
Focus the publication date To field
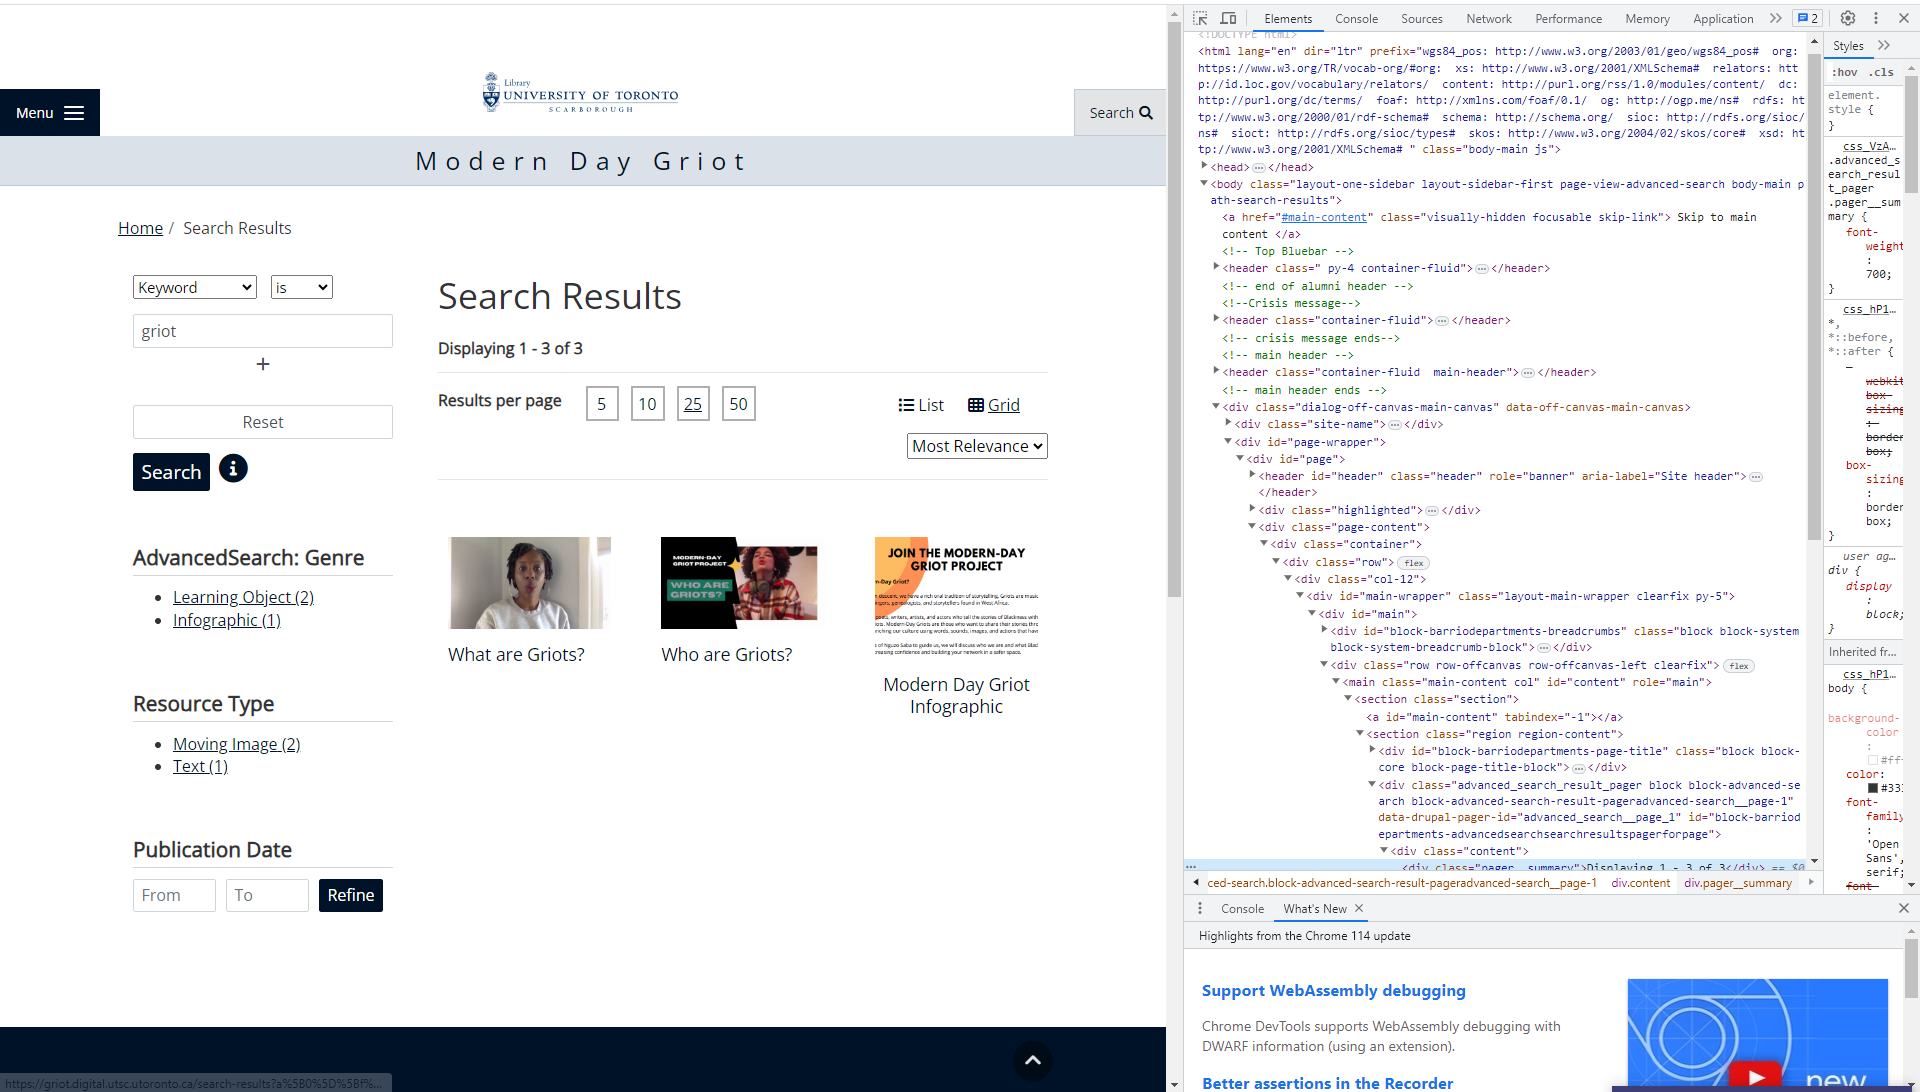pyautogui.click(x=267, y=895)
